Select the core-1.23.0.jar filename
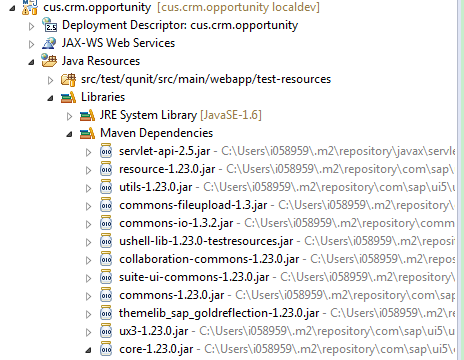The width and height of the screenshot is (464, 360). (x=156, y=349)
